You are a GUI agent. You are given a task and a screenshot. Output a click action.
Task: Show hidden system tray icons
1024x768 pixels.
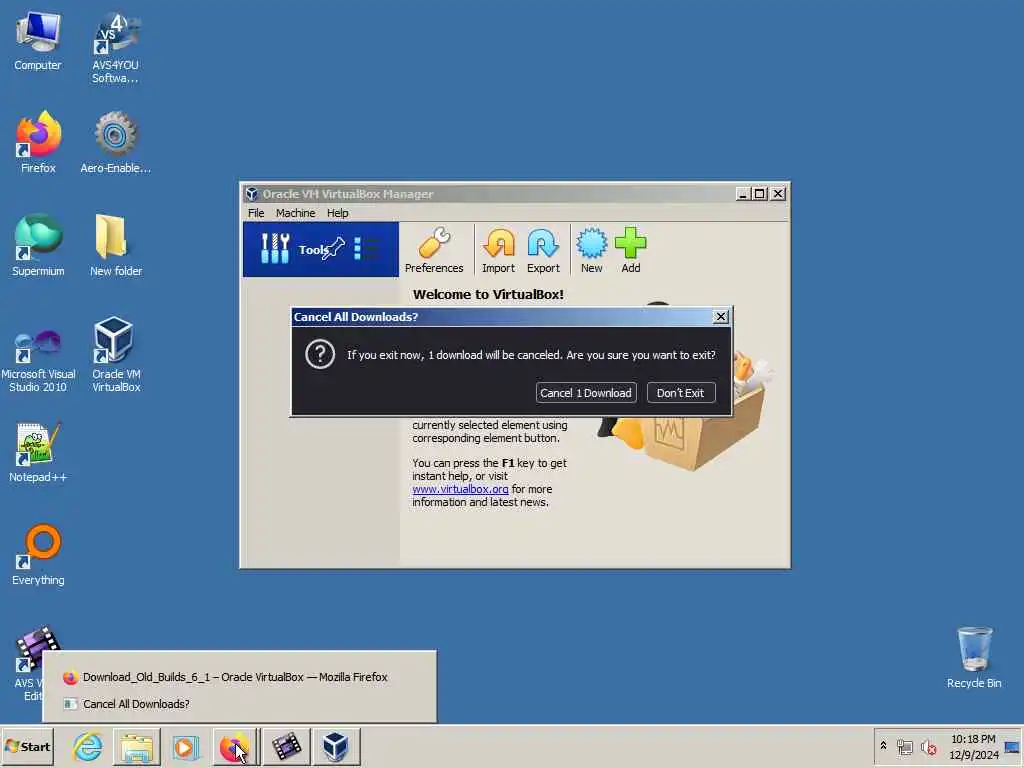[x=884, y=746]
